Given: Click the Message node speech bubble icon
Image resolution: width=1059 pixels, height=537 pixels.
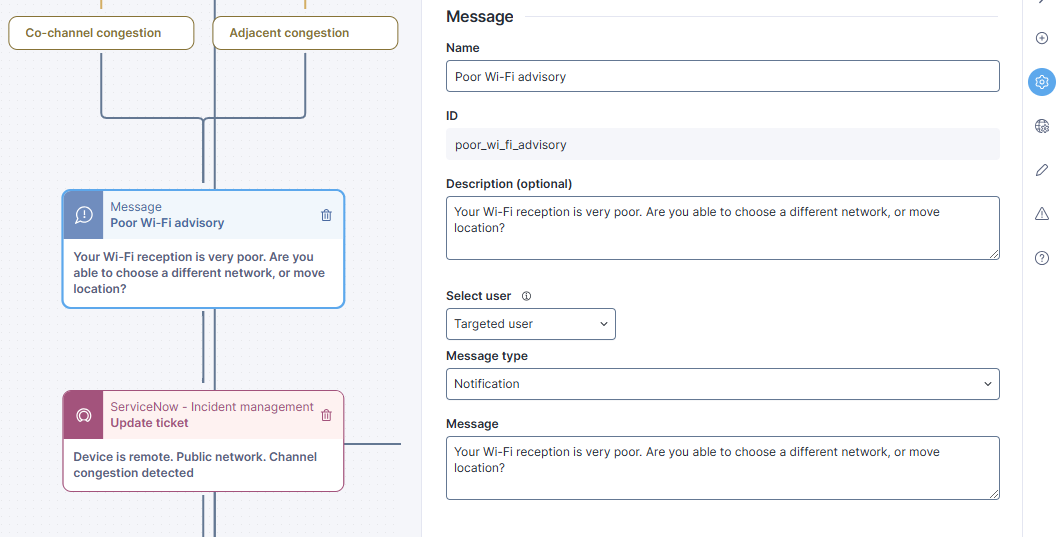Looking at the screenshot, I should coord(84,215).
